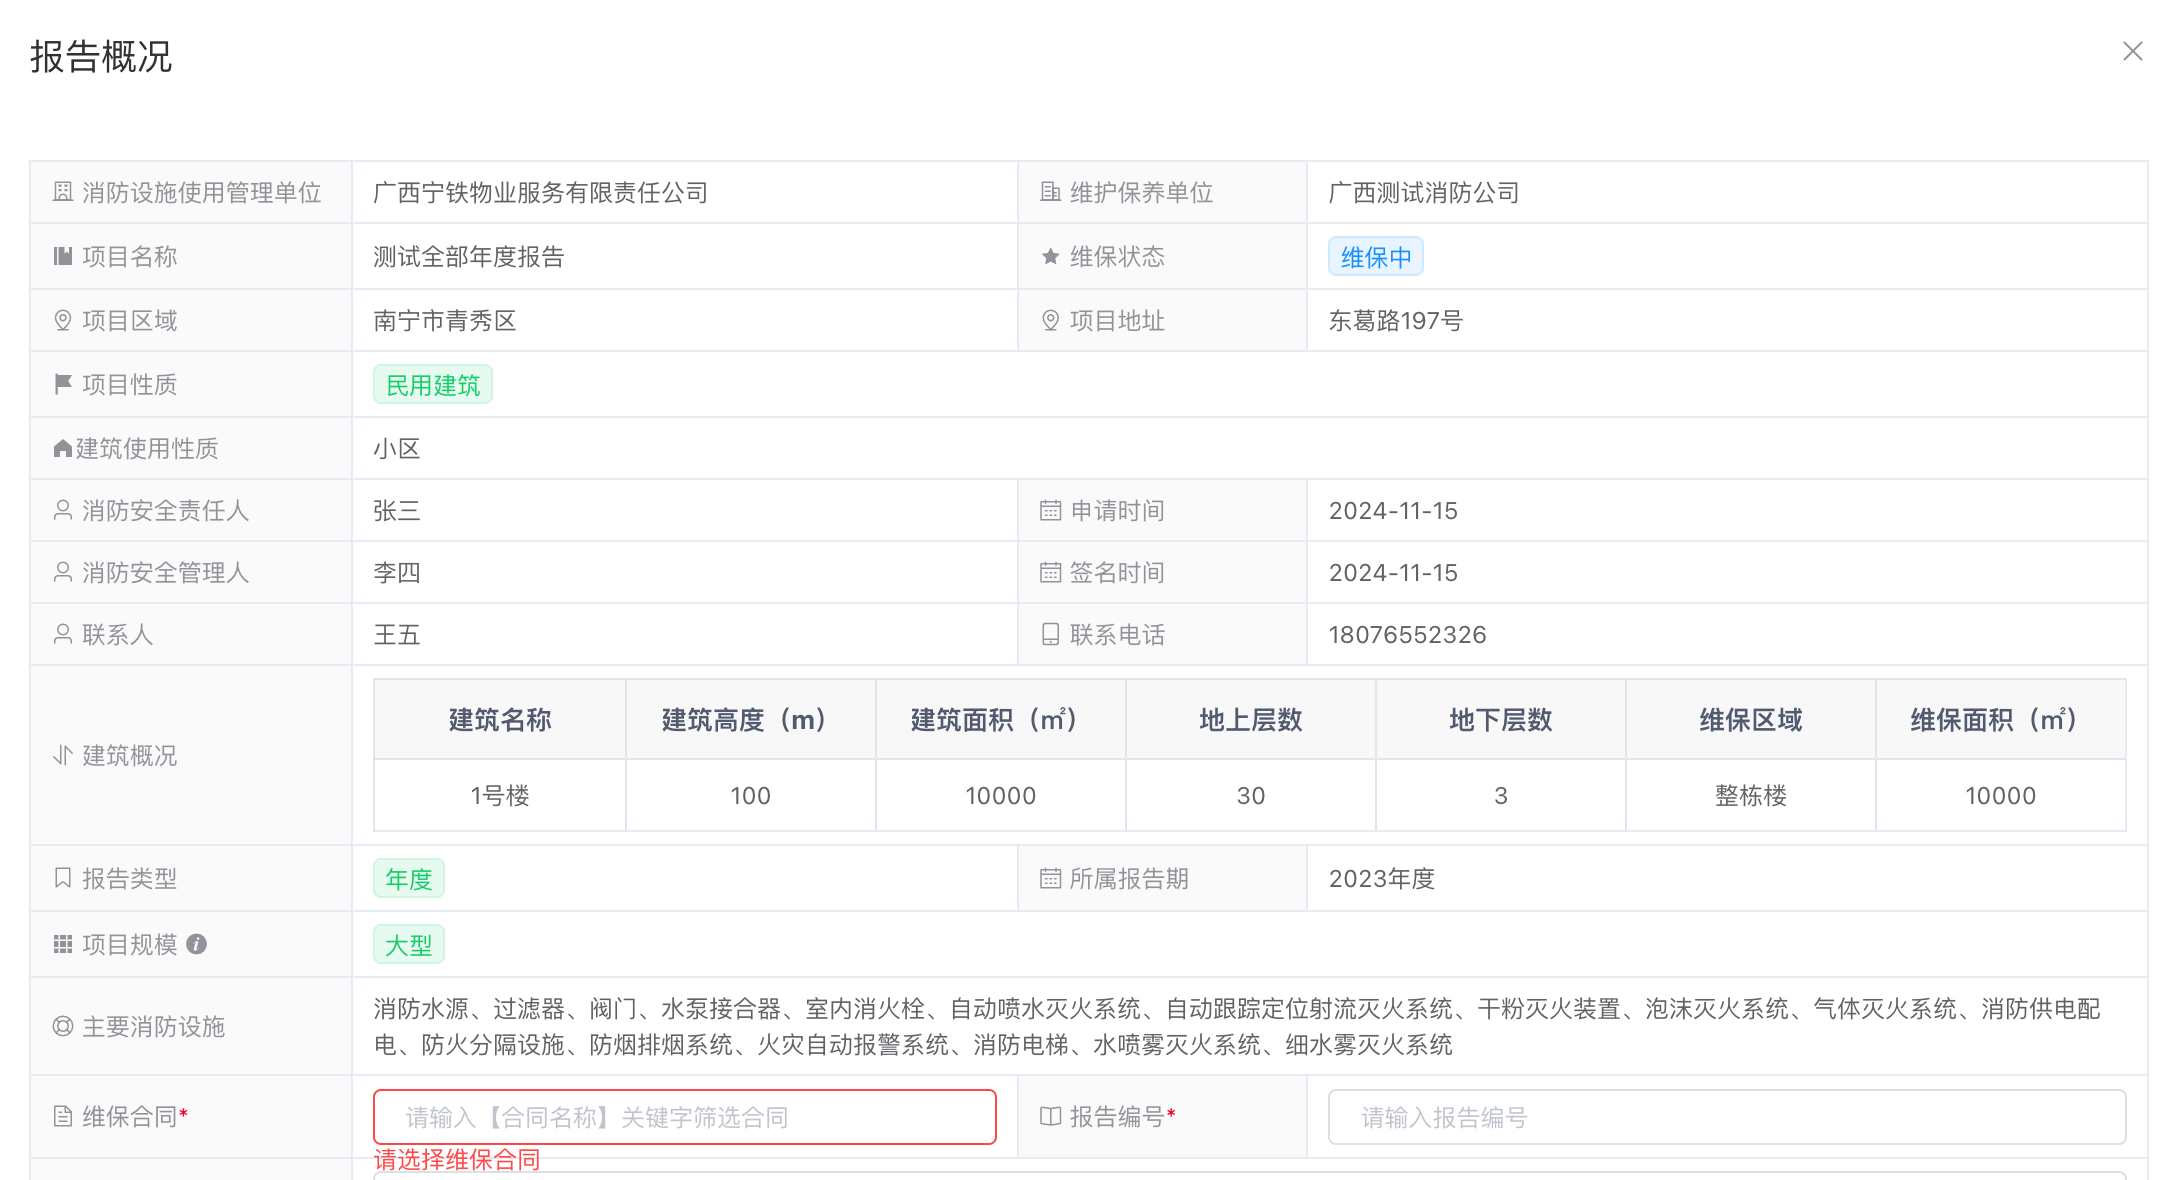Click the location pin beside 项目地址
This screenshot has width=2166, height=1180.
coord(1050,320)
